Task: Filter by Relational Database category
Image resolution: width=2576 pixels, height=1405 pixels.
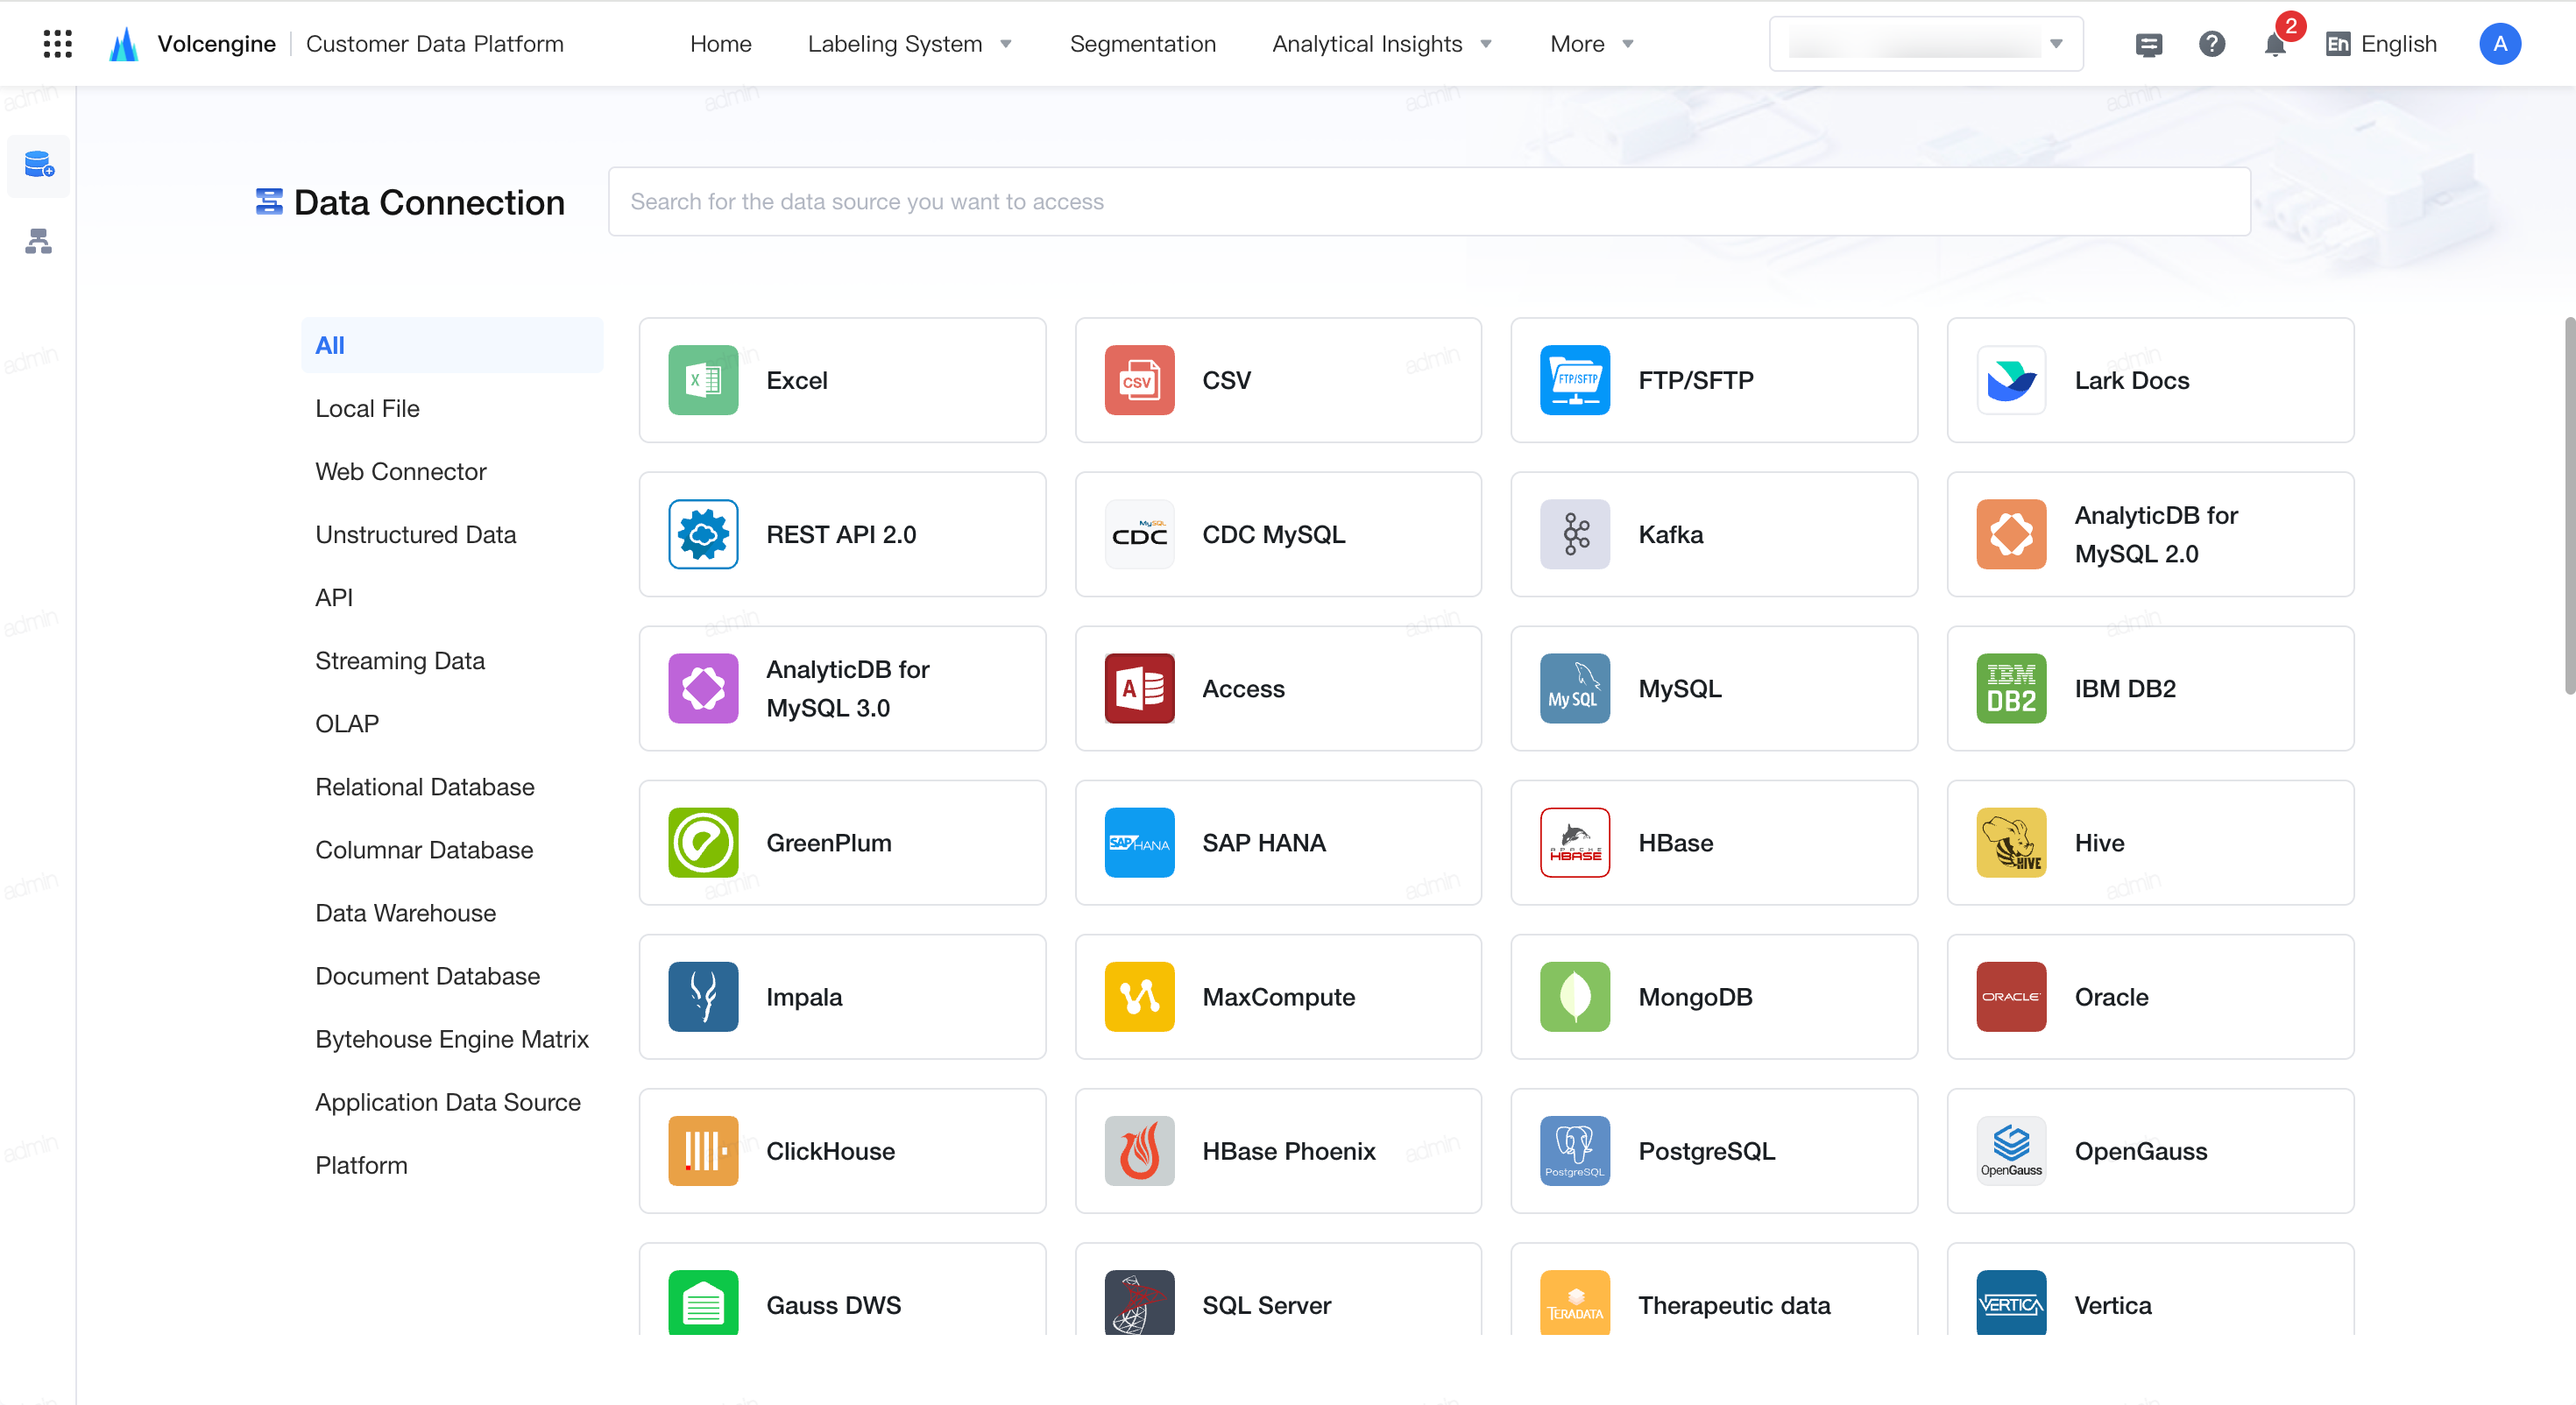Action: coord(424,787)
